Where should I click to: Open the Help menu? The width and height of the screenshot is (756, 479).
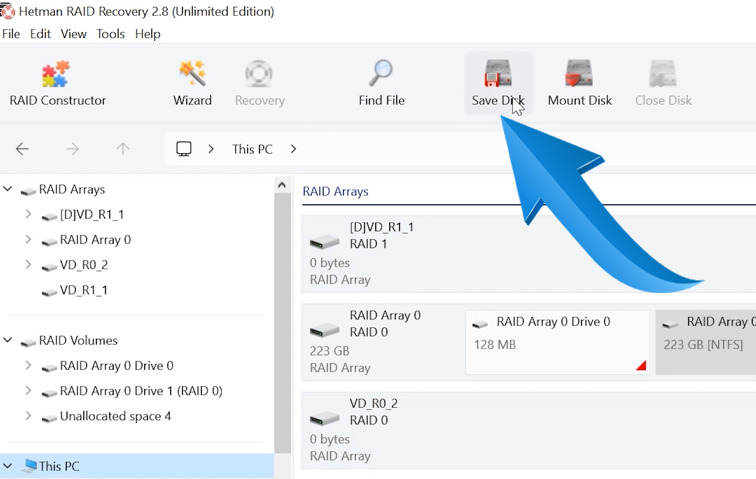[148, 34]
